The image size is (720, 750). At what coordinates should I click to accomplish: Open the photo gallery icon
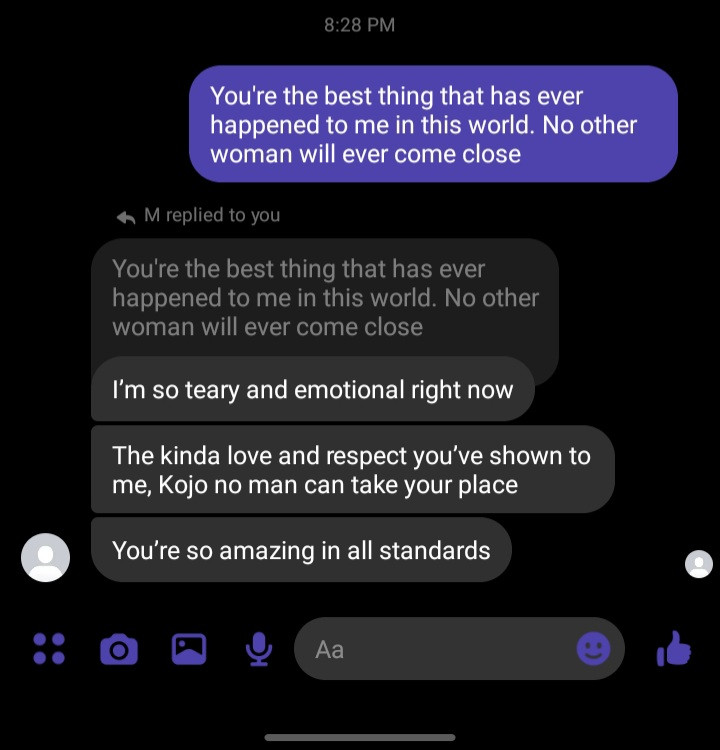[x=189, y=649]
